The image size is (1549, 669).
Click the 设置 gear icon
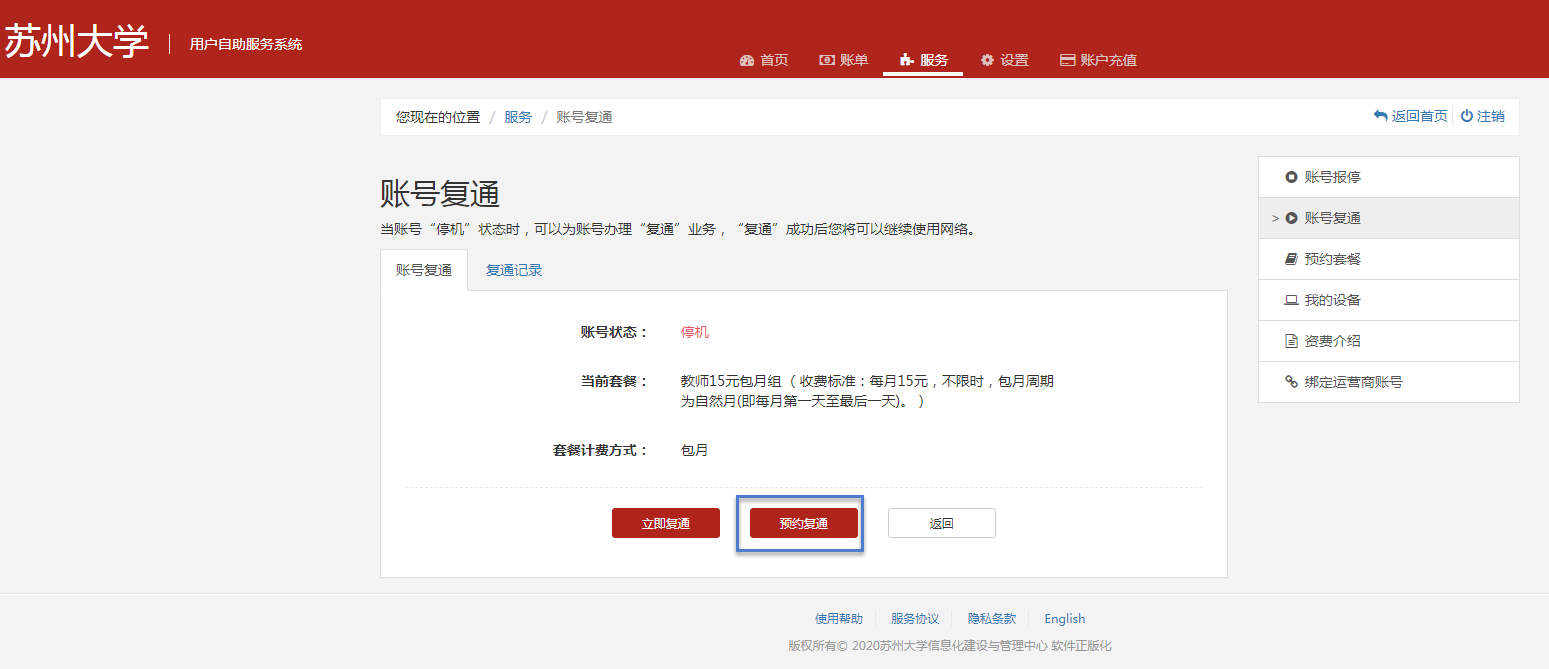[987, 60]
